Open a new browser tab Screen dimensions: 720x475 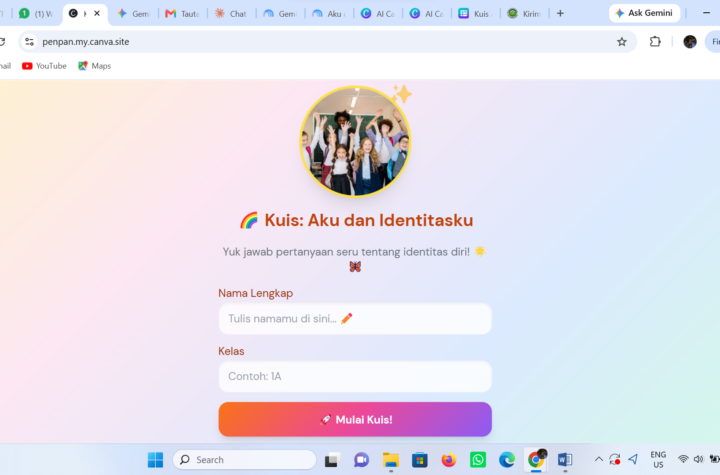560,13
